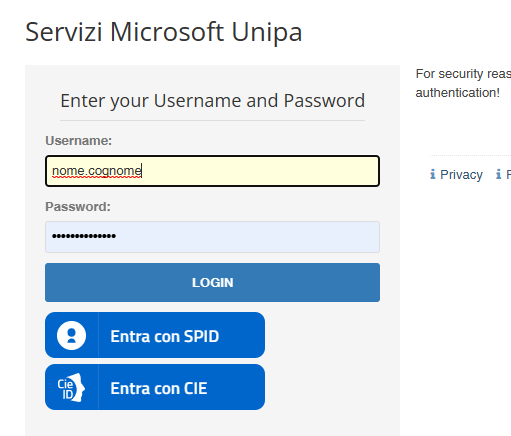This screenshot has width=511, height=436.
Task: Click the info icon beside Privacy
Action: [x=433, y=174]
